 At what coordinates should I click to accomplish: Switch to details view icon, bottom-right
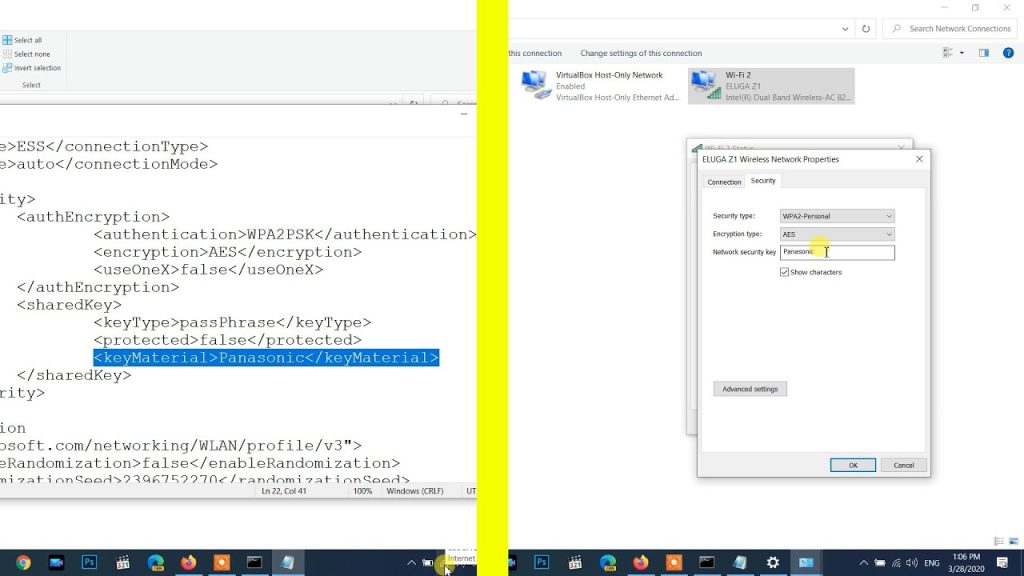(999, 541)
